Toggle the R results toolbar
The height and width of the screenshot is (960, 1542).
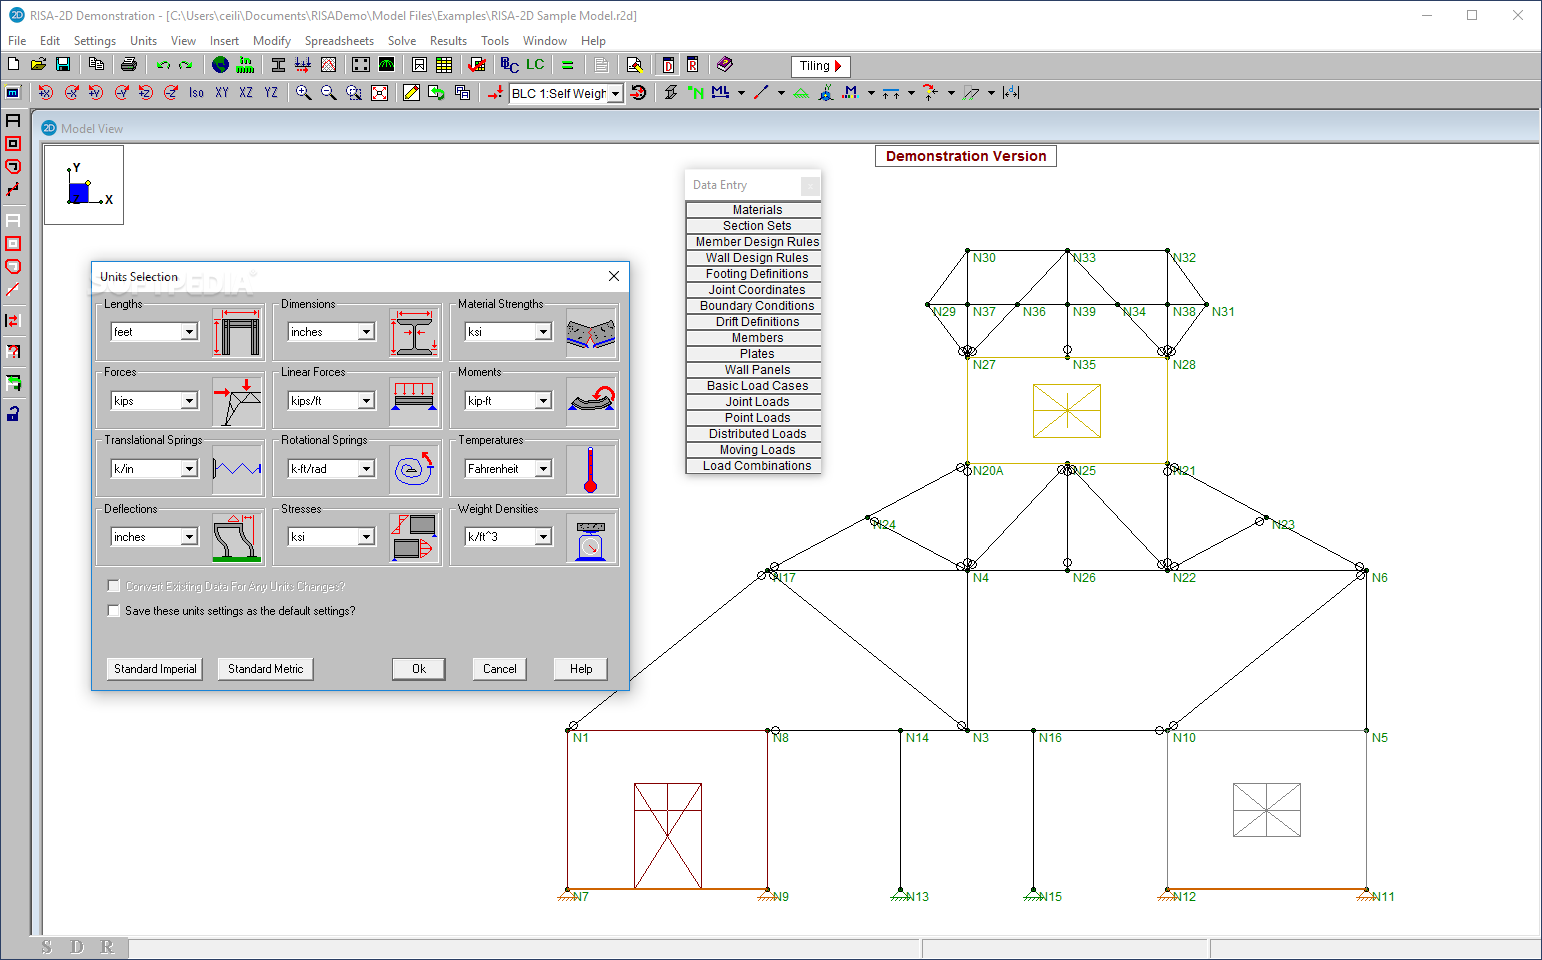pyautogui.click(x=692, y=64)
